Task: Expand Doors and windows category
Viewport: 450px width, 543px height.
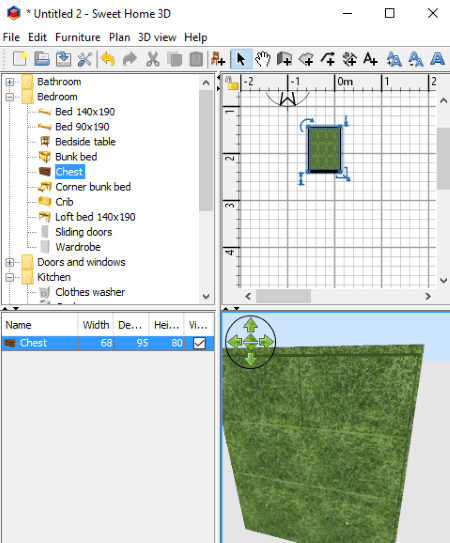Action: coord(9,262)
